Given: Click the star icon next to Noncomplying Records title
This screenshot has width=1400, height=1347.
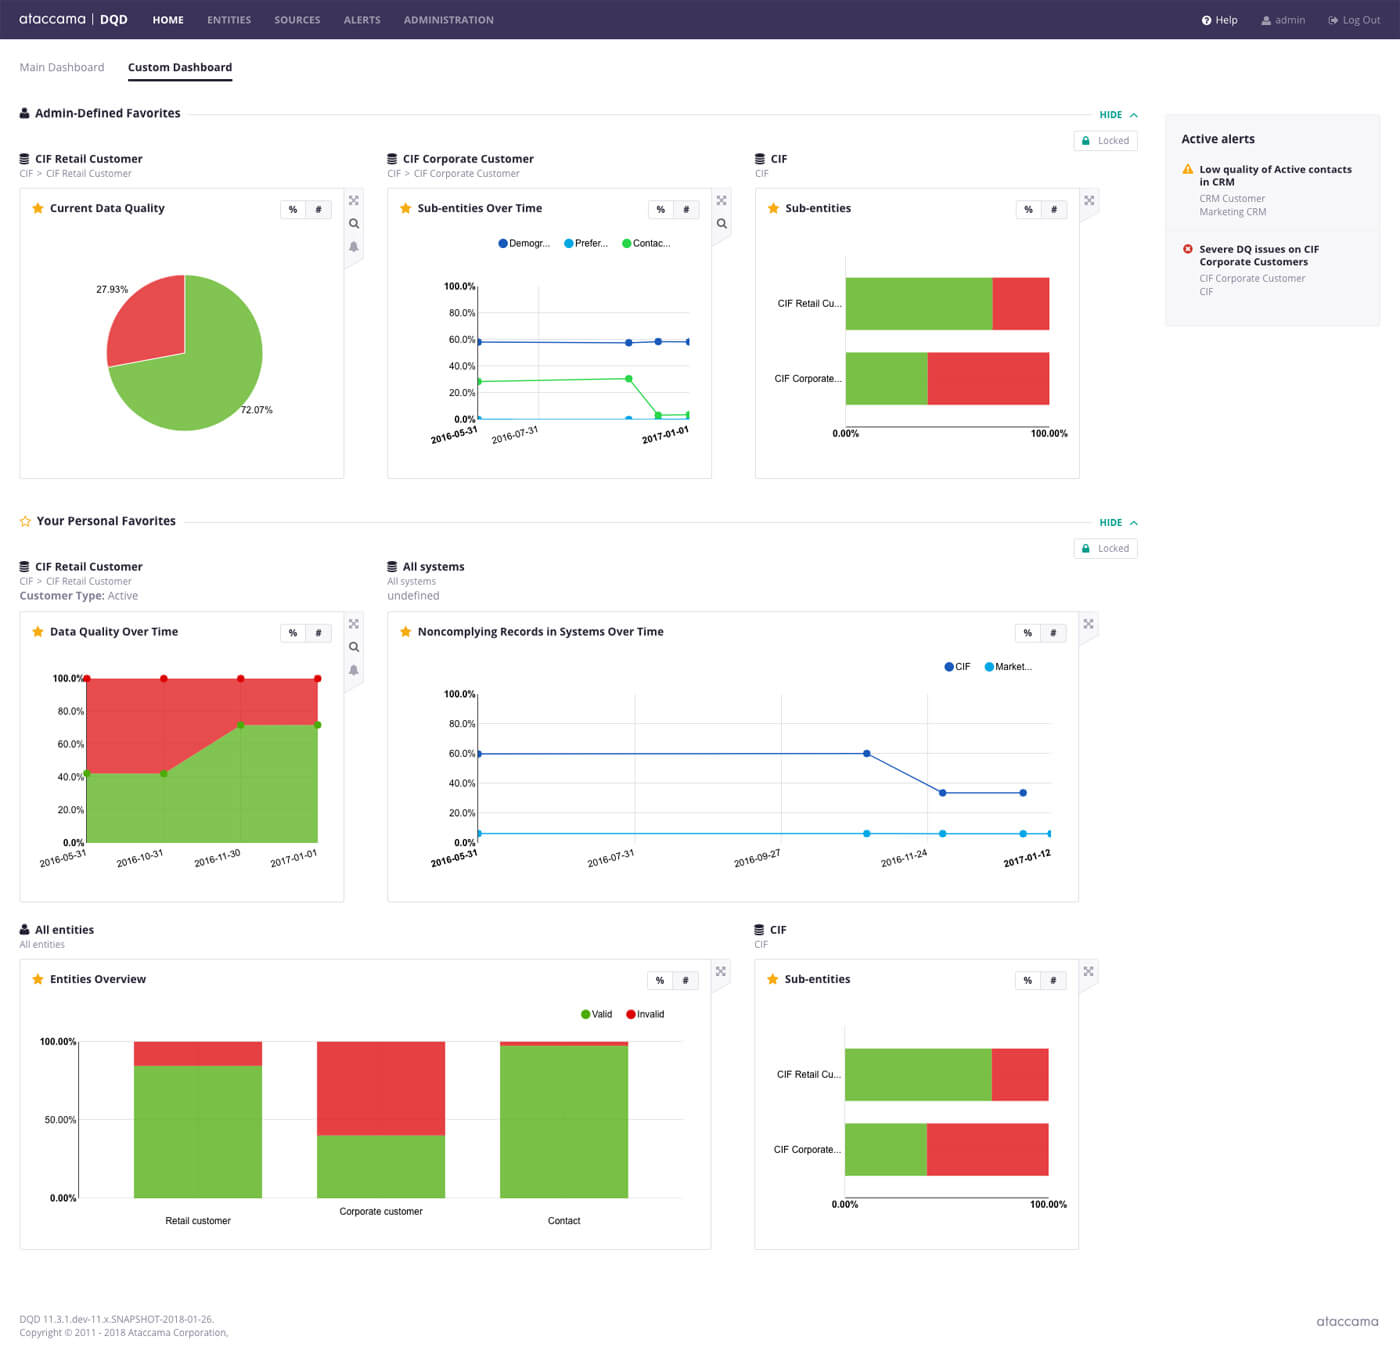Looking at the screenshot, I should (406, 631).
